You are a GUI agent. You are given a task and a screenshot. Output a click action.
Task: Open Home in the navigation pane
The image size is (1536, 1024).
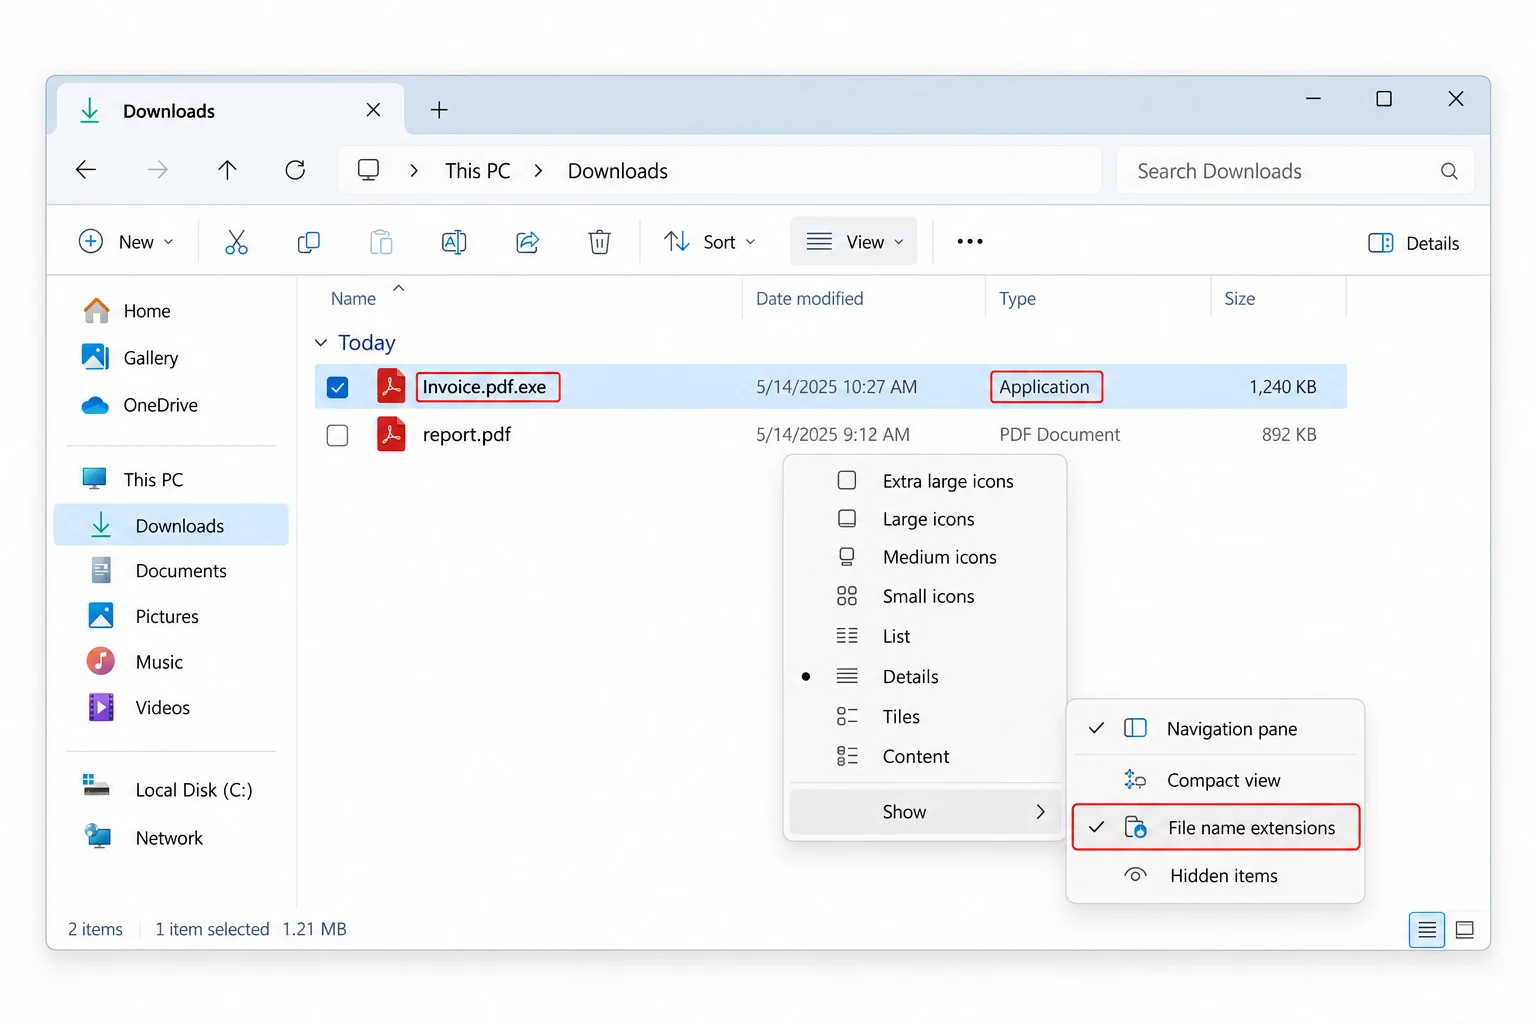(x=147, y=311)
